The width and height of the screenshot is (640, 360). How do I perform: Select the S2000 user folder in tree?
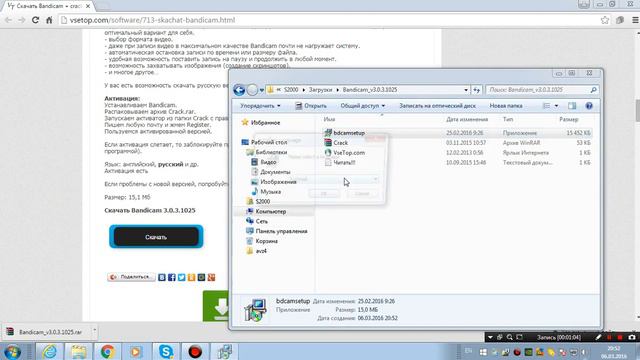[262, 202]
